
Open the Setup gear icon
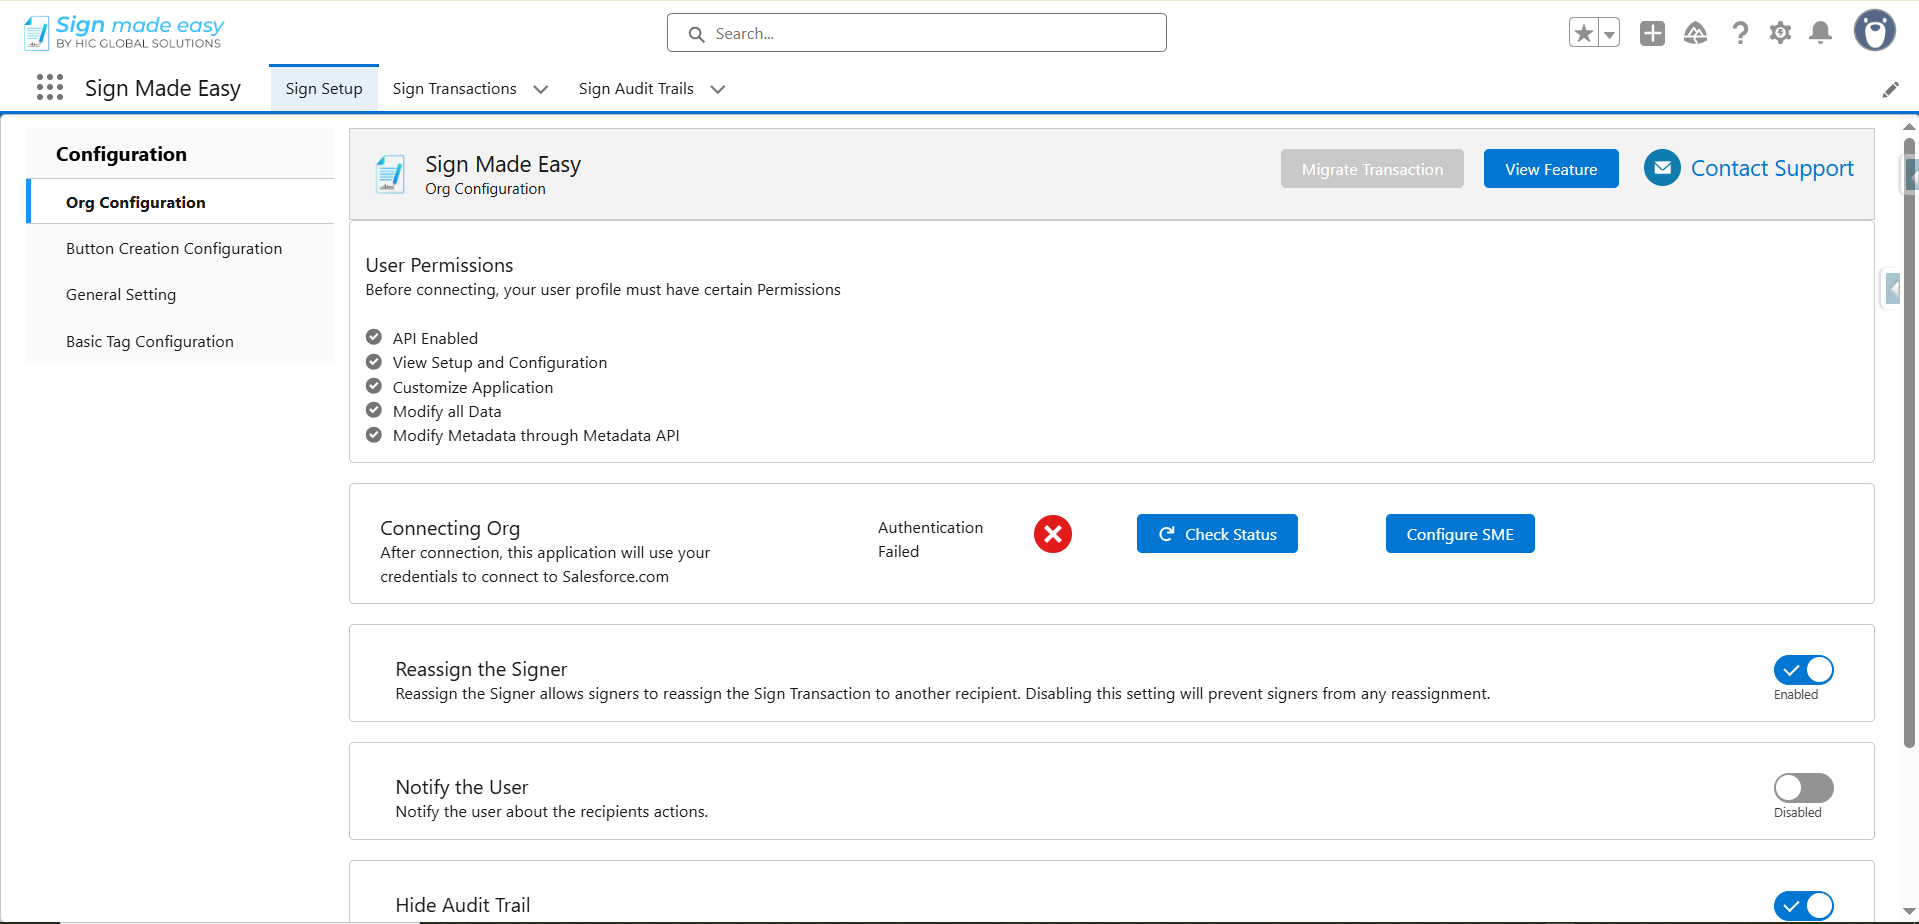tap(1780, 33)
